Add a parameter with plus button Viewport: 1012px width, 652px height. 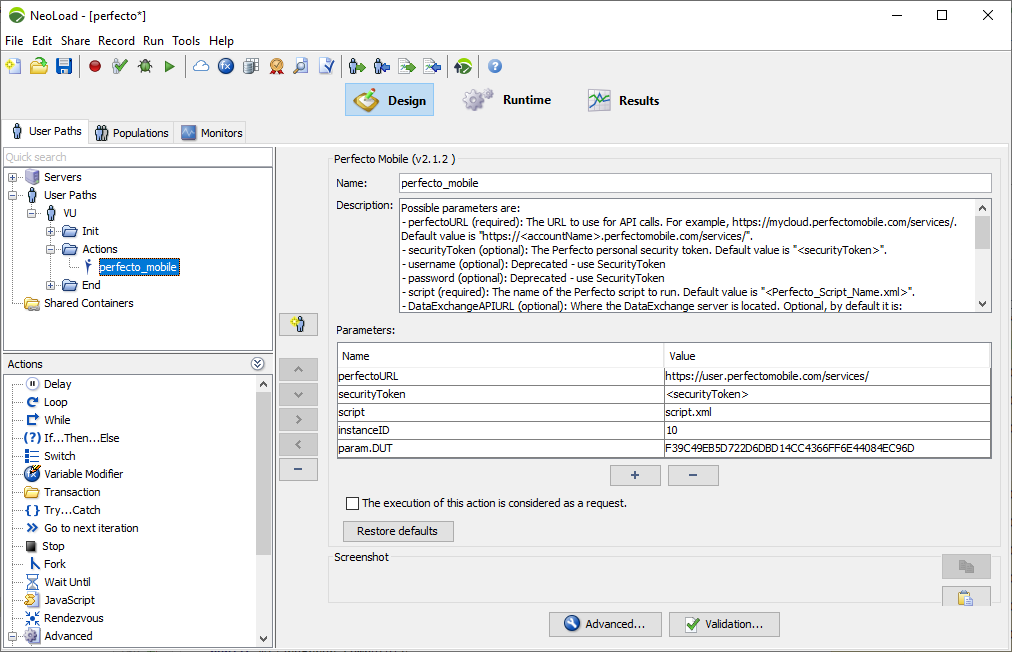click(635, 475)
